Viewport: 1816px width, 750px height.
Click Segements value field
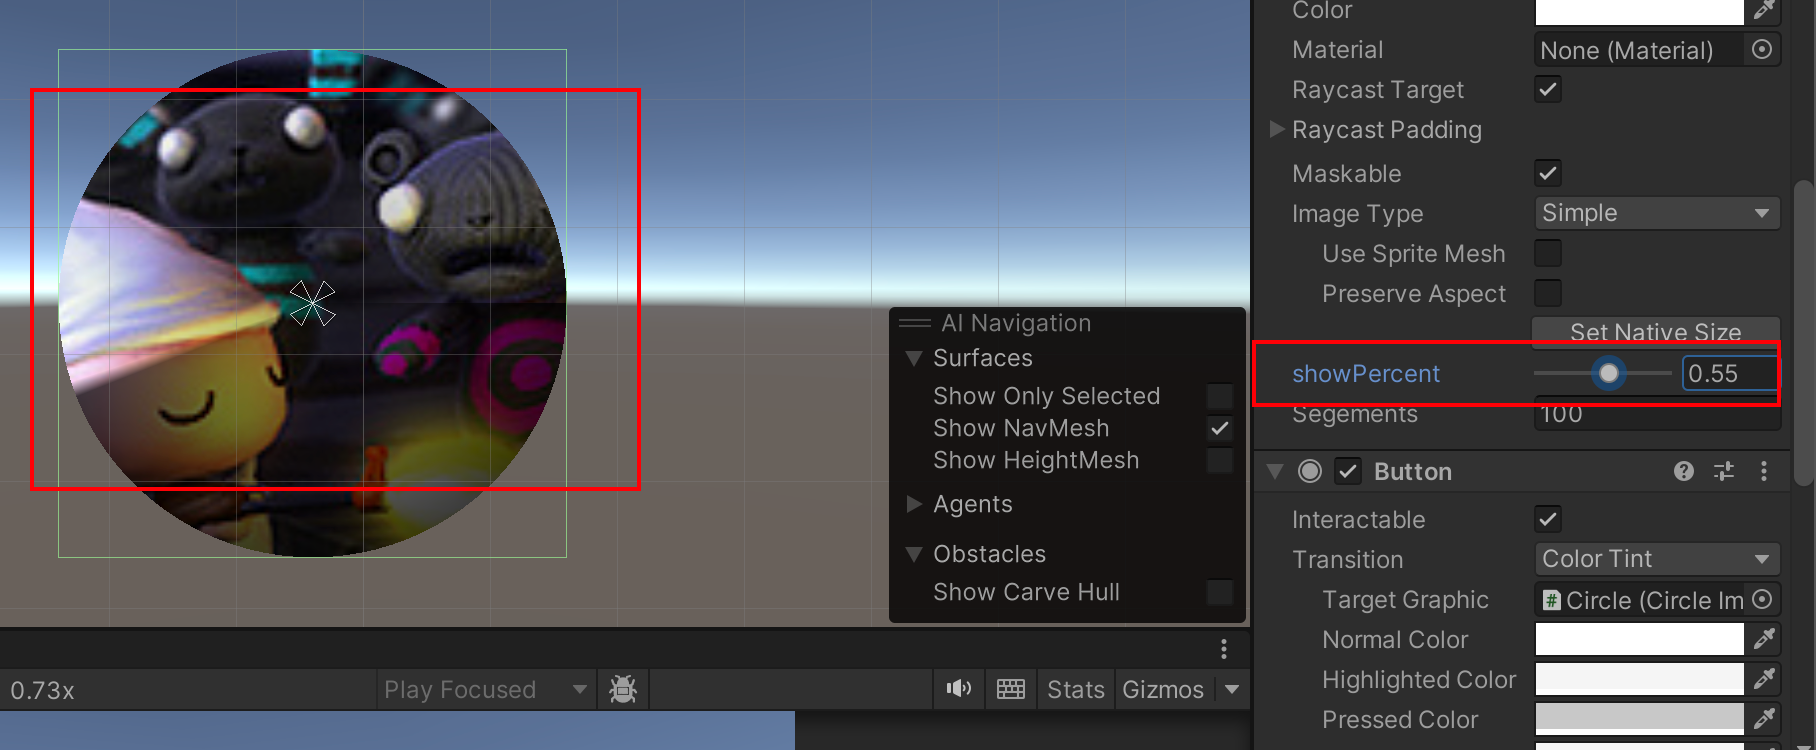coord(1657,414)
